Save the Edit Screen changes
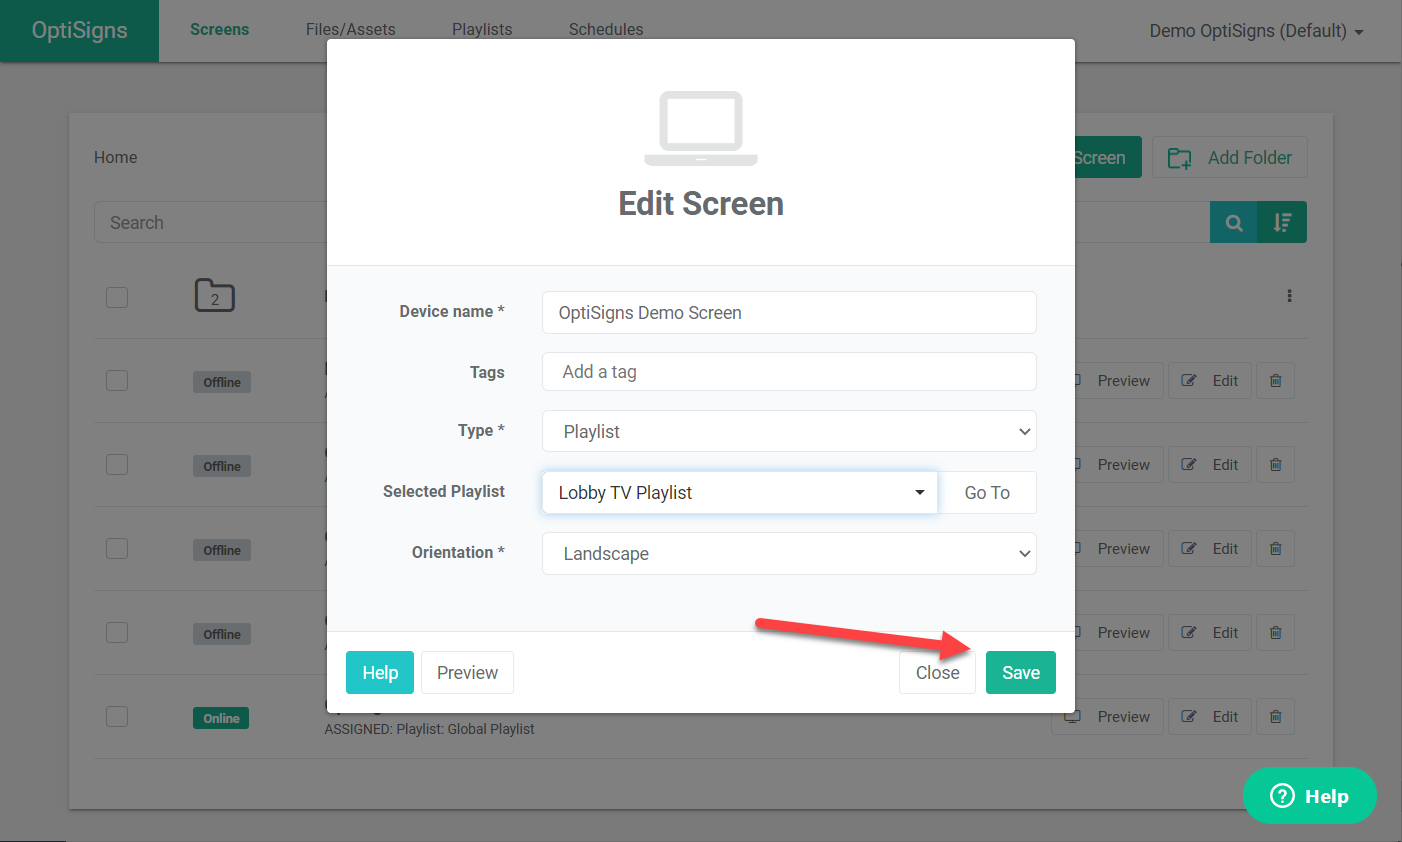The width and height of the screenshot is (1402, 842). (1020, 672)
